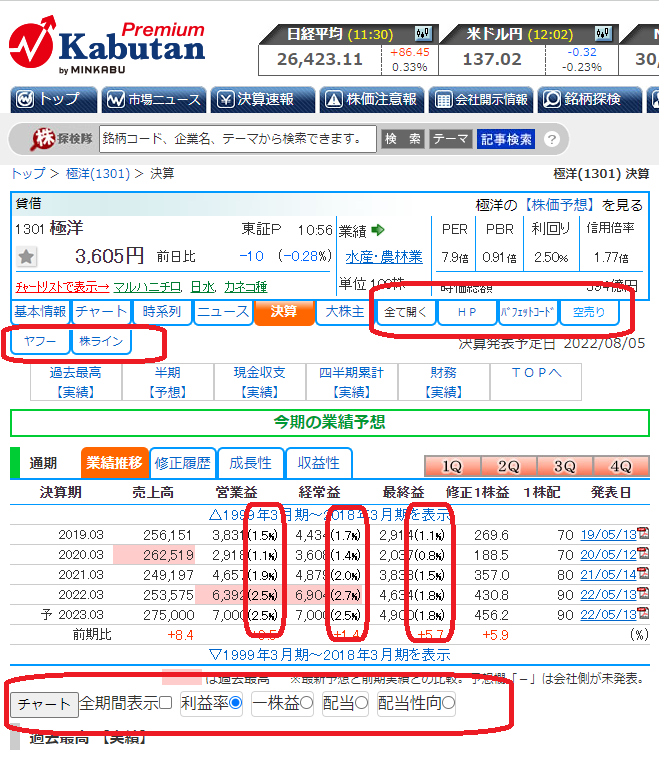Click the チャートリストで表示 link
The image size is (659, 758).
[62, 287]
